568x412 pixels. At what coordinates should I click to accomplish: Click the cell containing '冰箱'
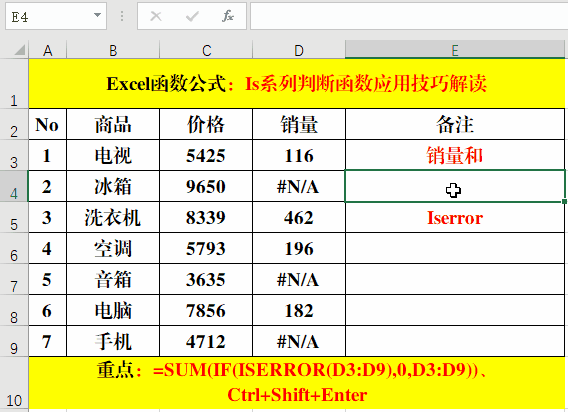[113, 186]
